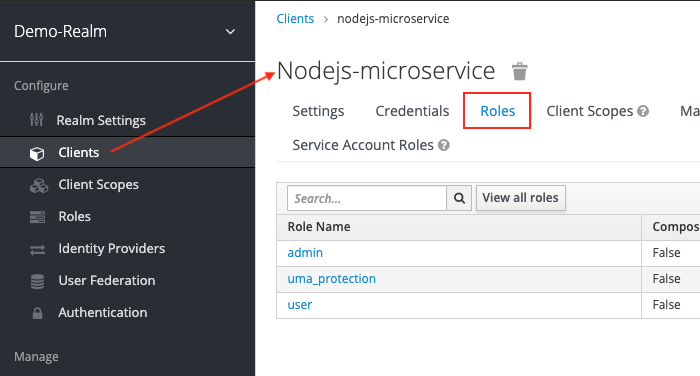Focus the roles Search input field
700x376 pixels.
click(x=367, y=198)
